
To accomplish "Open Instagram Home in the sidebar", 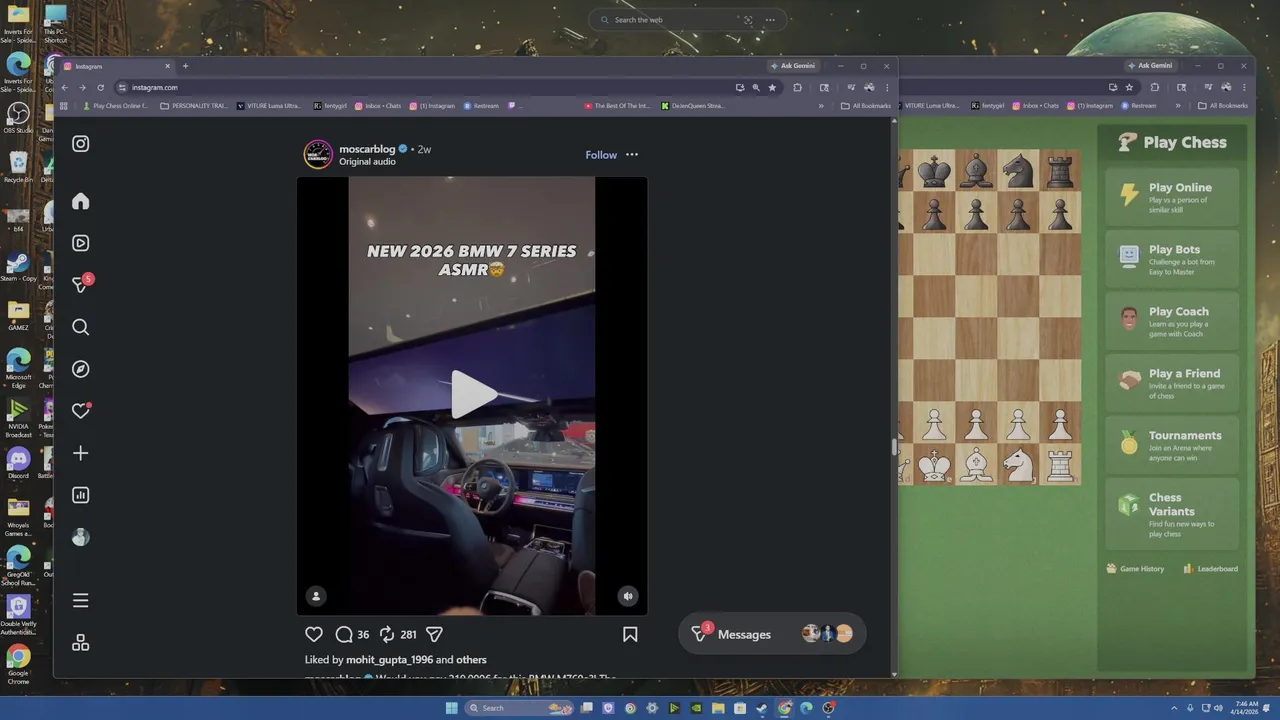I will 81,201.
